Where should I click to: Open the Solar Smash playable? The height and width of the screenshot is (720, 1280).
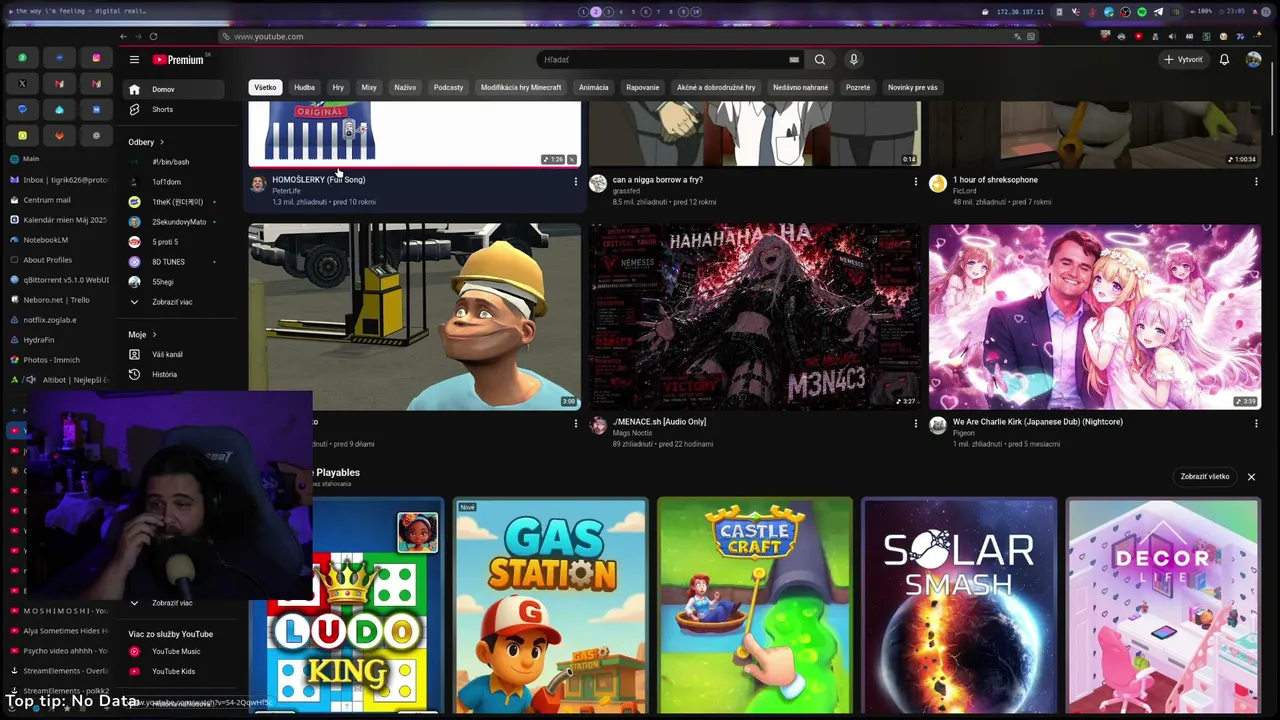[x=959, y=606]
